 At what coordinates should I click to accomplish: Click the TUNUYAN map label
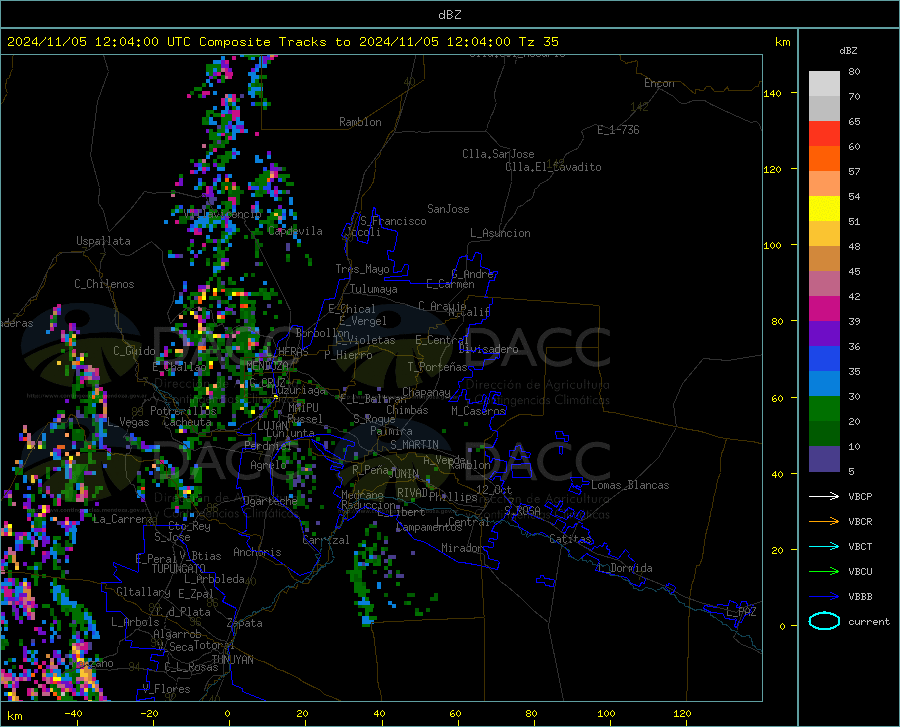tap(232, 660)
